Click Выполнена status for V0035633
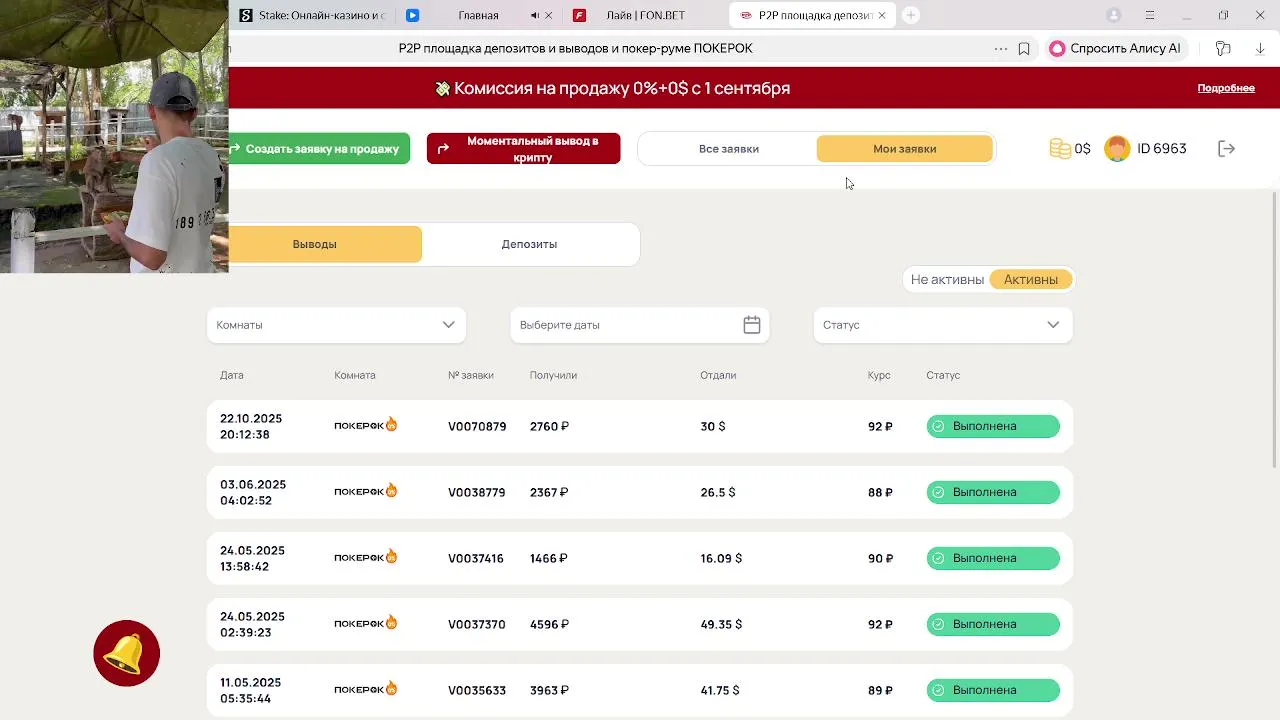Viewport: 1280px width, 720px height. pos(993,690)
